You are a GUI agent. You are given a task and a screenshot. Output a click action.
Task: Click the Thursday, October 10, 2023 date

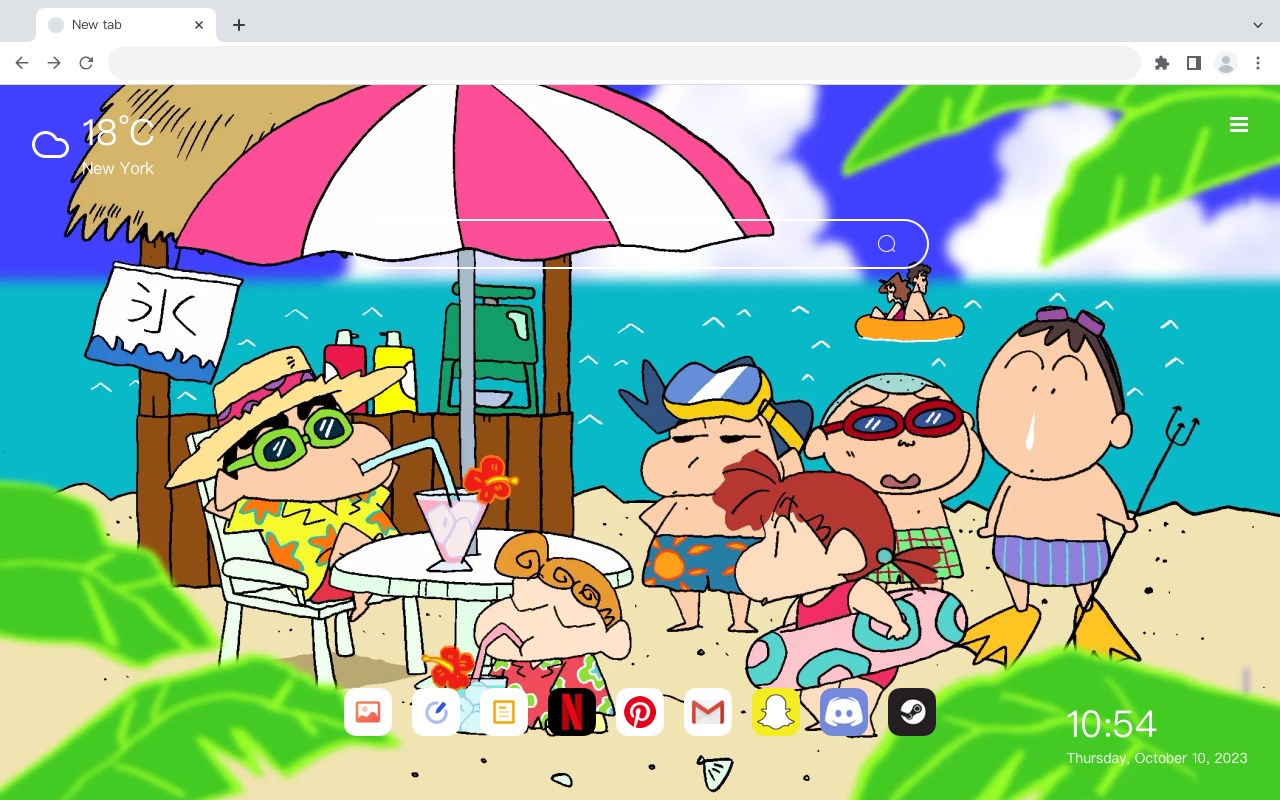click(x=1157, y=758)
